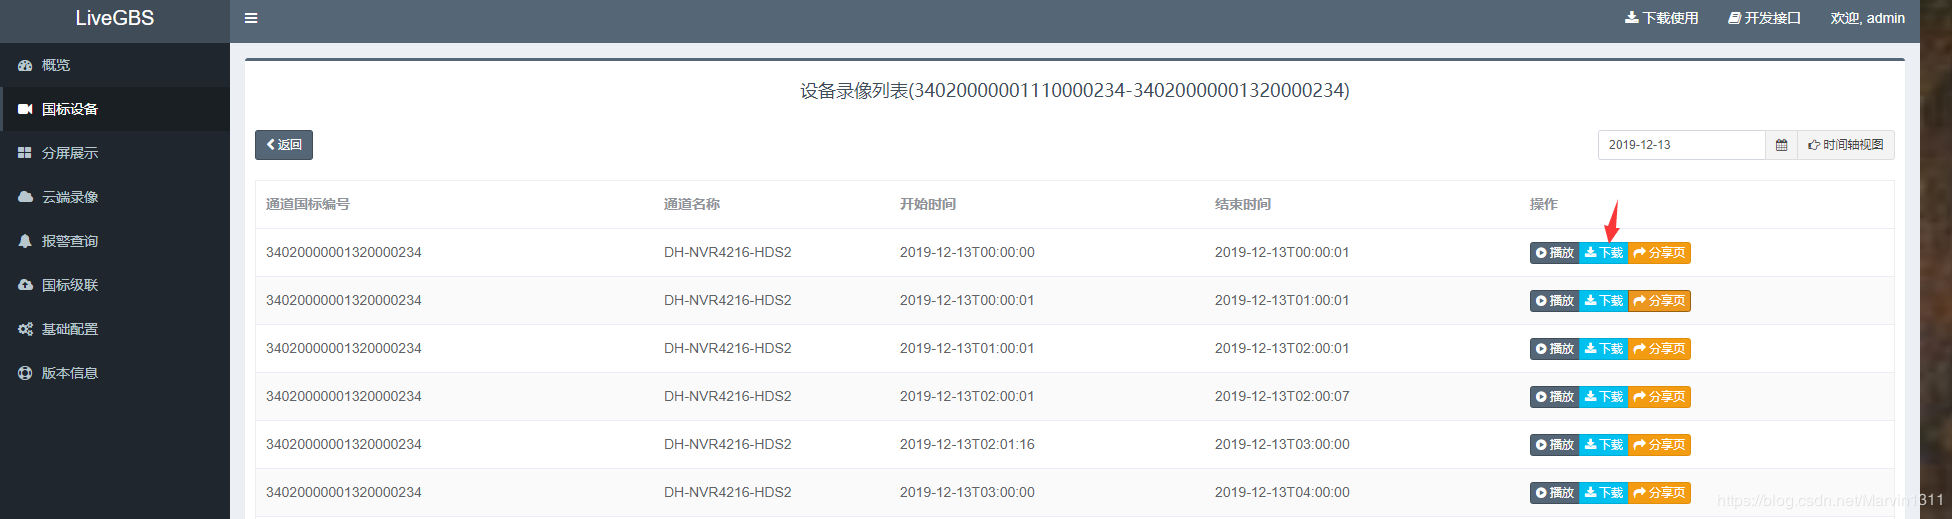Download recording starting 2019-12-13T01:00:01
The height and width of the screenshot is (519, 1952).
pyautogui.click(x=1604, y=349)
